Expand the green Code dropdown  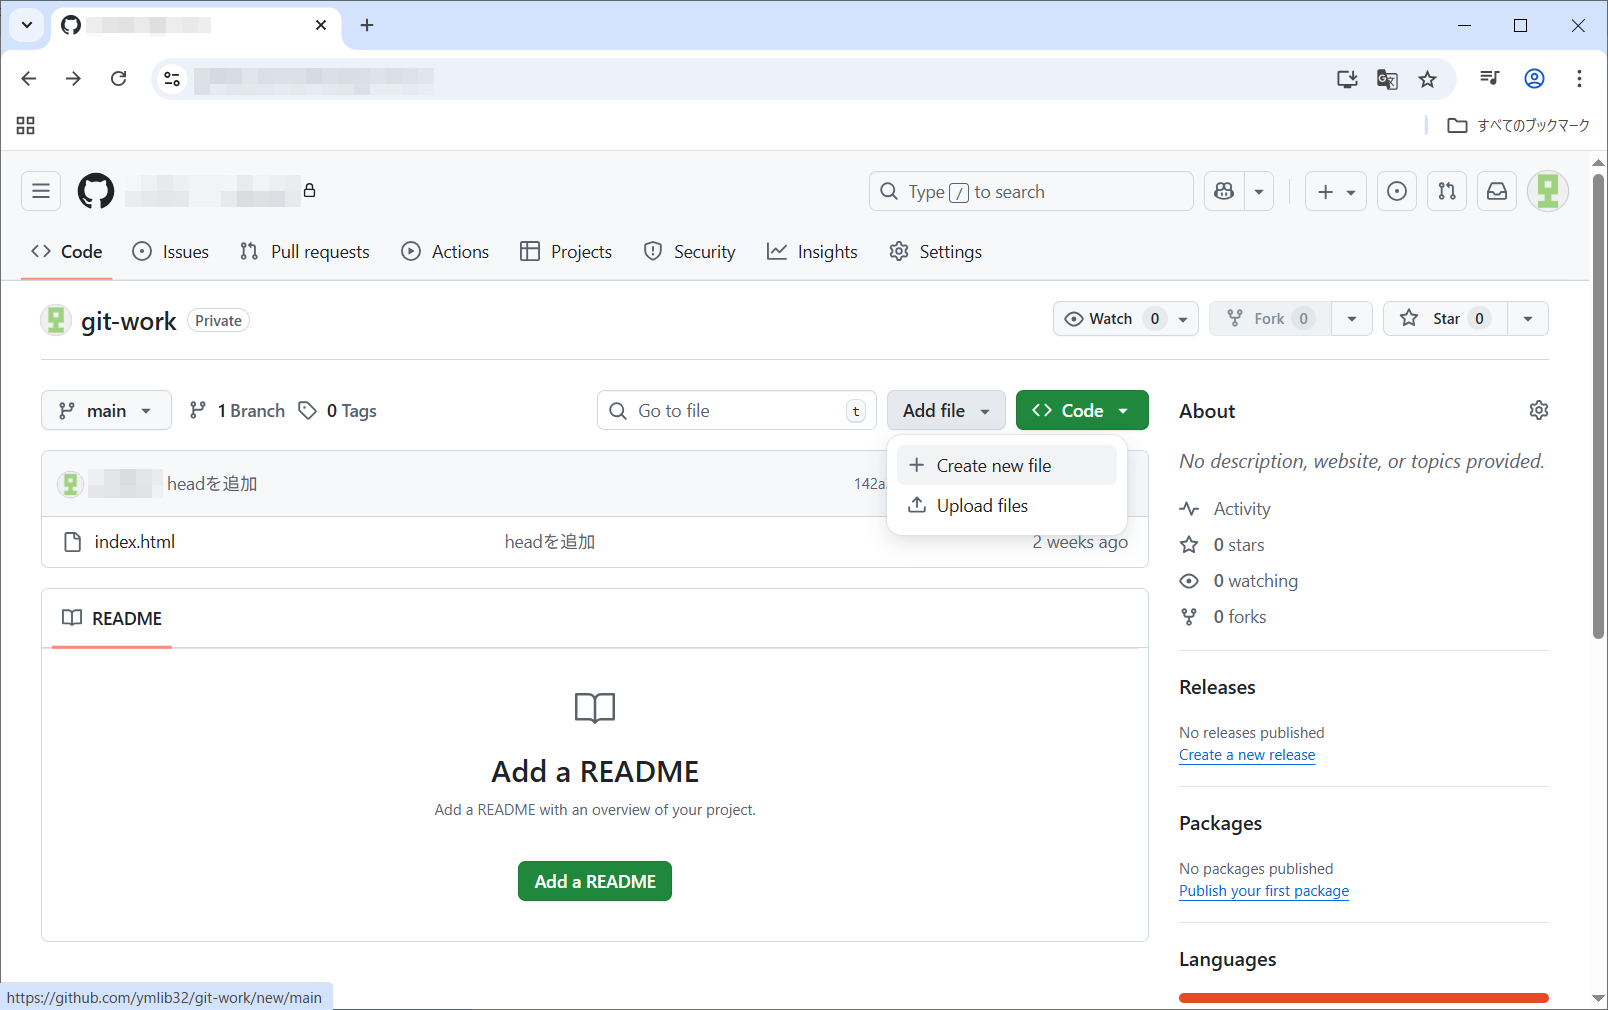point(1081,411)
